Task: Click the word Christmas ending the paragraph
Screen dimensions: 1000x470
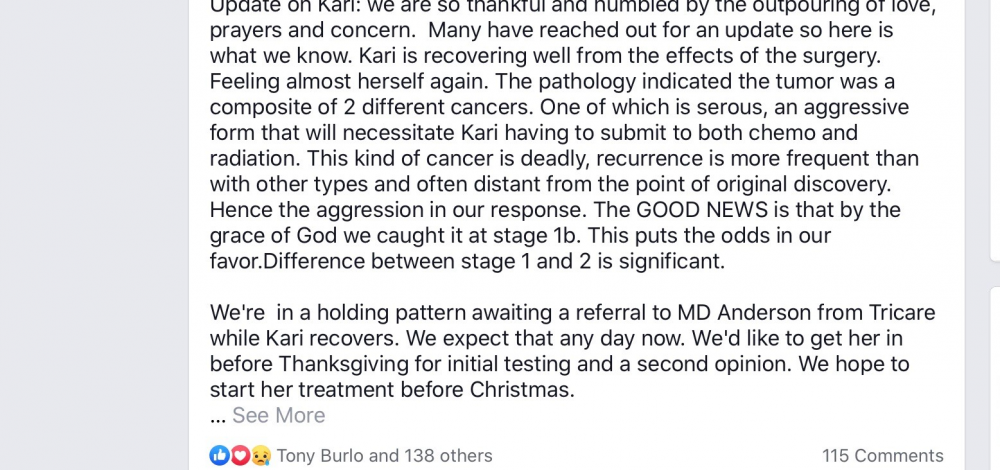Action: coord(522,390)
